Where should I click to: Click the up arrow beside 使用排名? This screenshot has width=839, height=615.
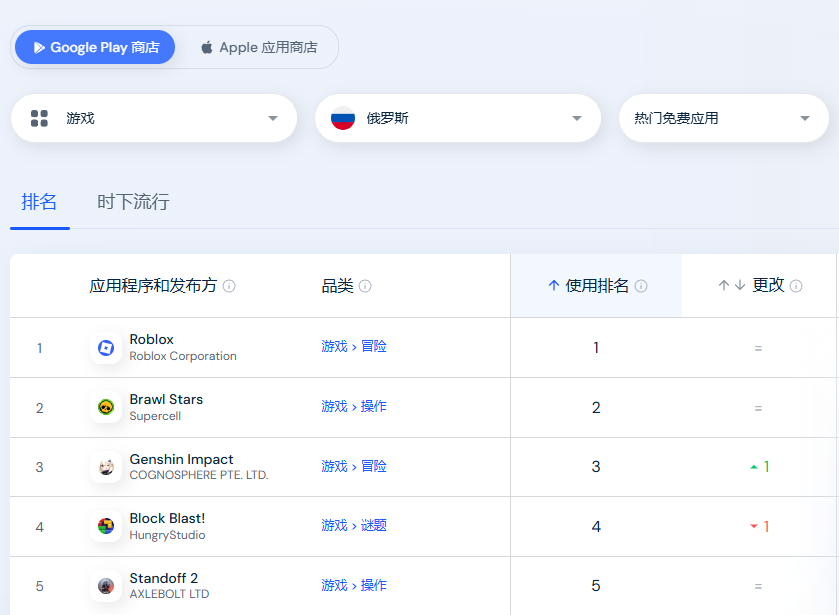coord(554,285)
